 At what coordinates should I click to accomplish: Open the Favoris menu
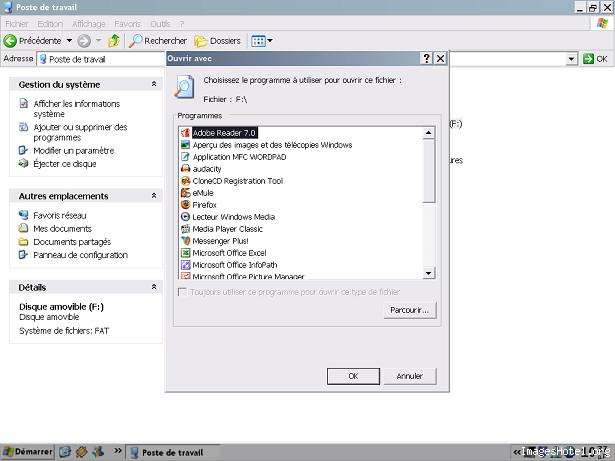tap(127, 24)
